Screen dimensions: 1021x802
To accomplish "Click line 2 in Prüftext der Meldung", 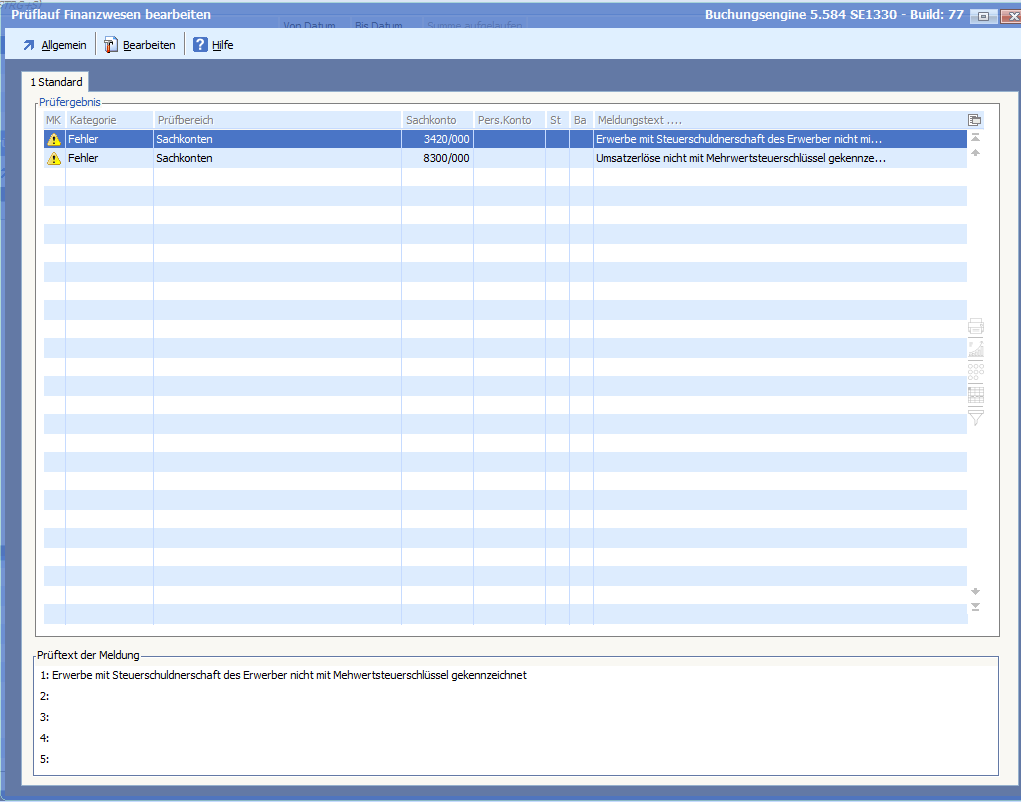I will tap(300, 696).
